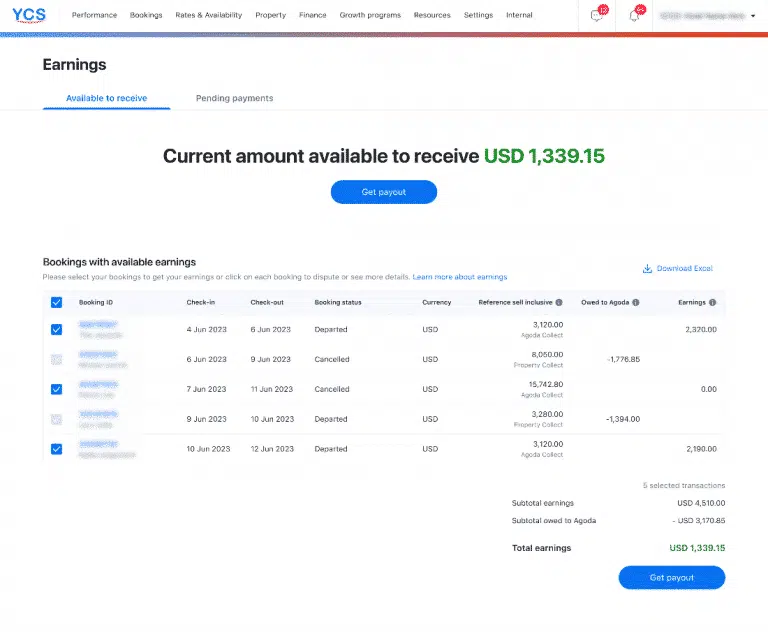
Task: Click the top Get payout button
Action: 383,192
